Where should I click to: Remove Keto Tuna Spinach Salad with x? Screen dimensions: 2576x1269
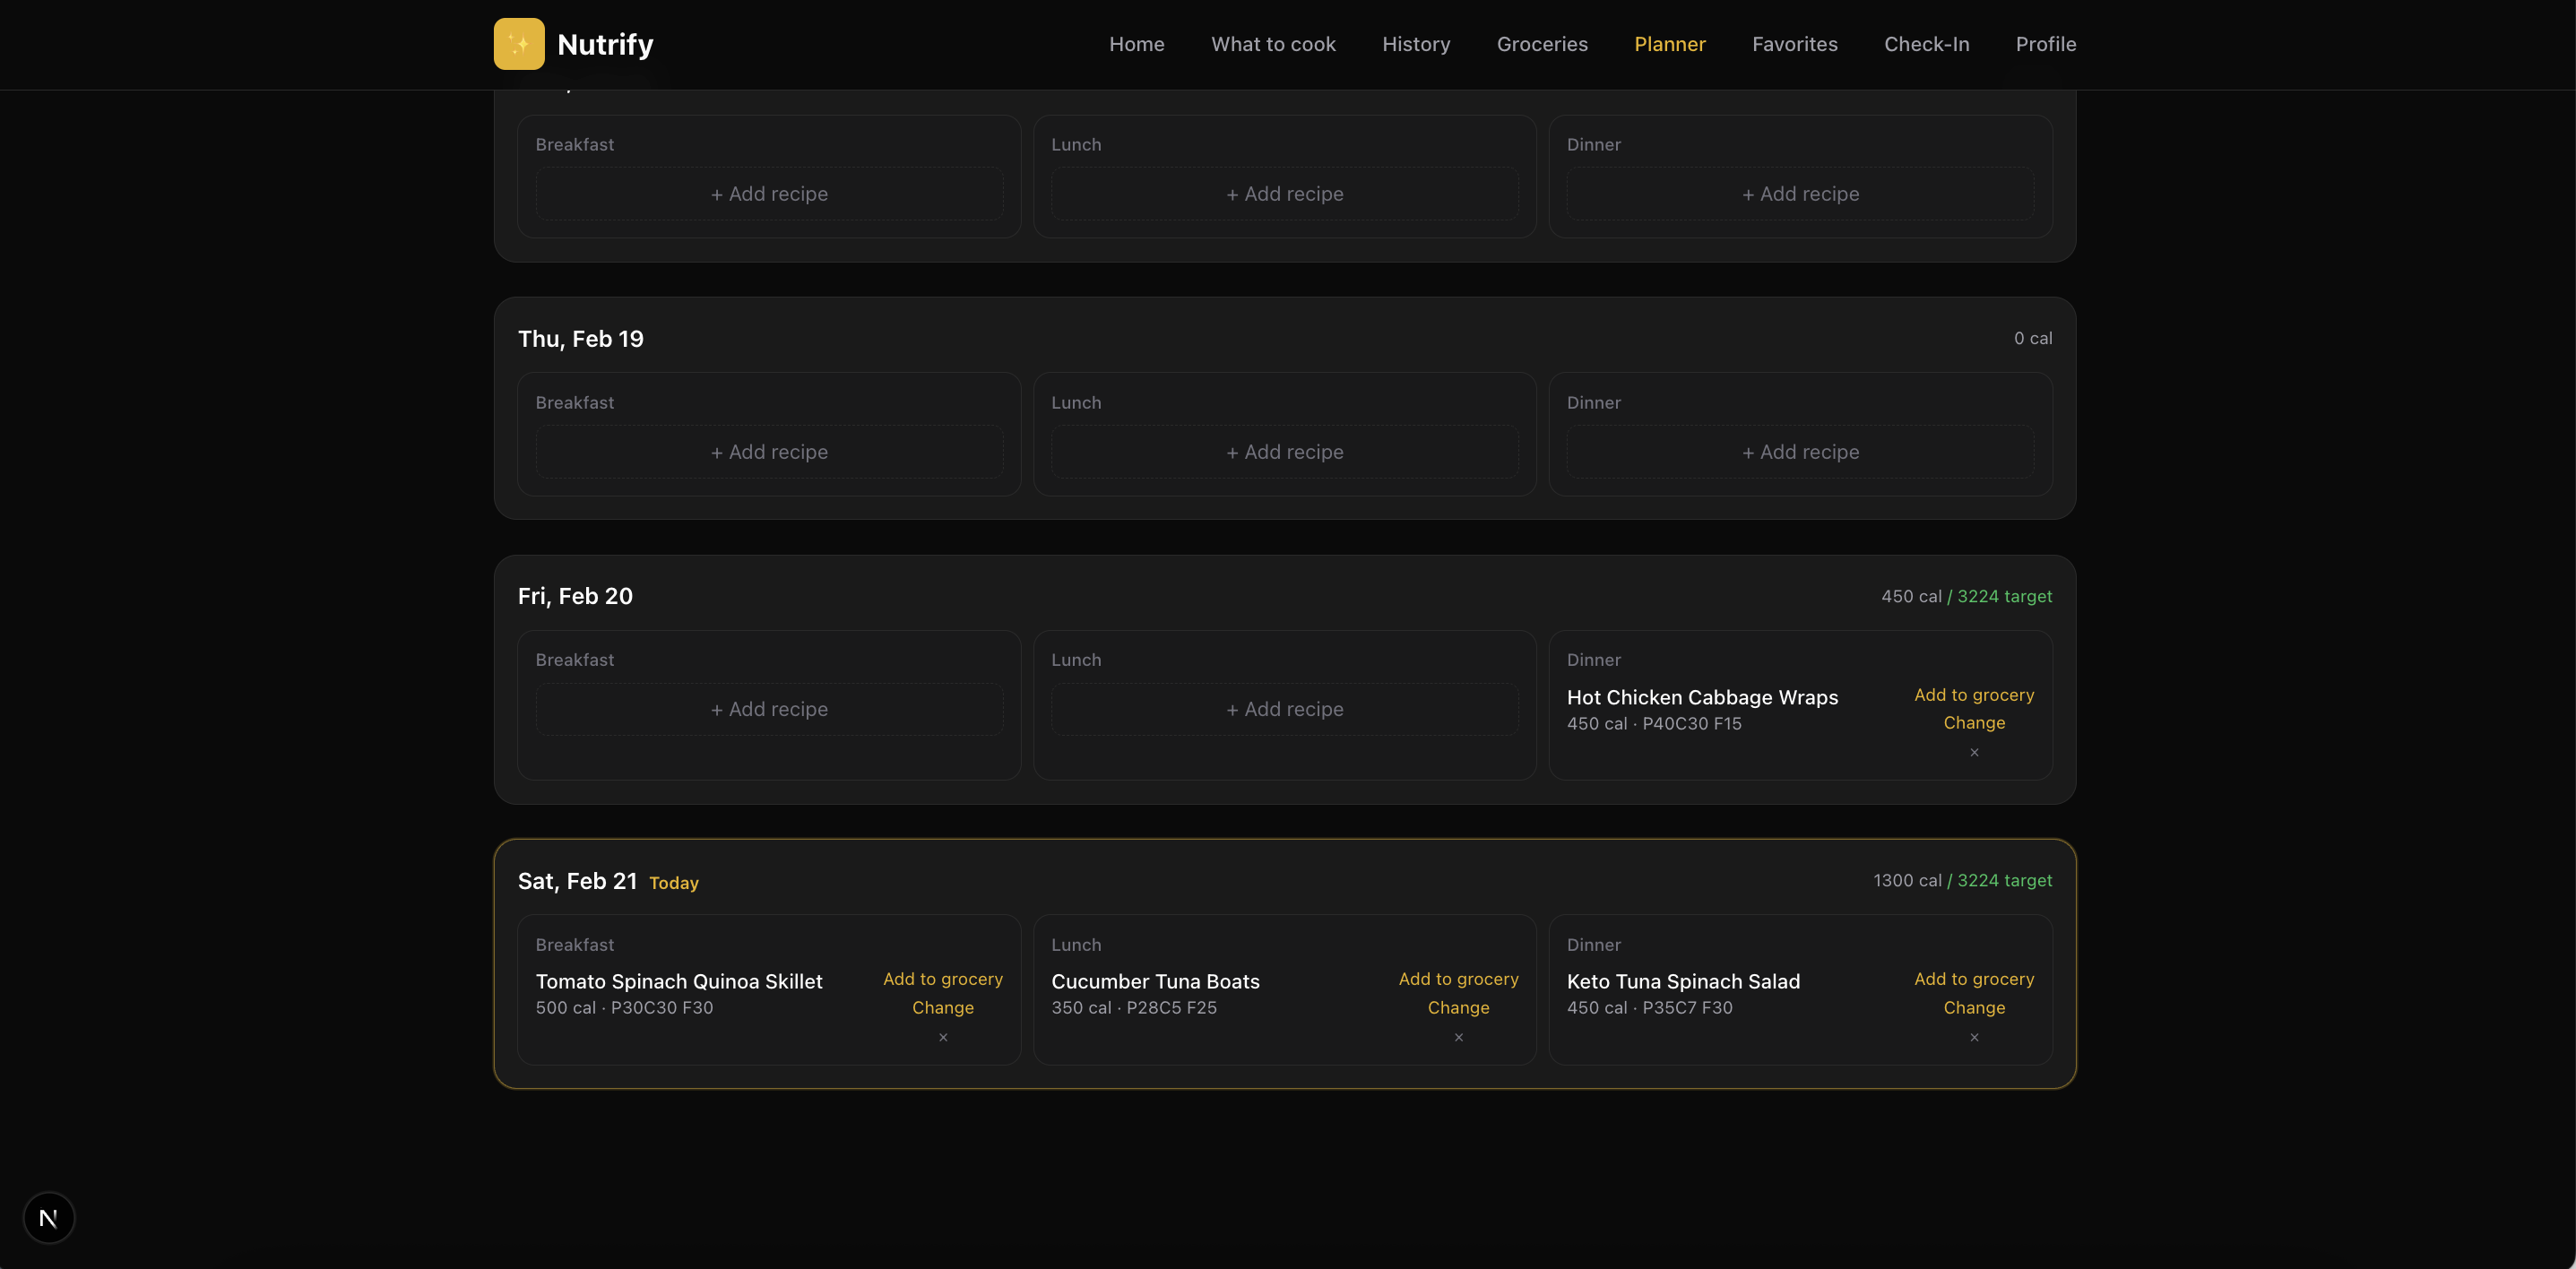click(x=1974, y=1037)
